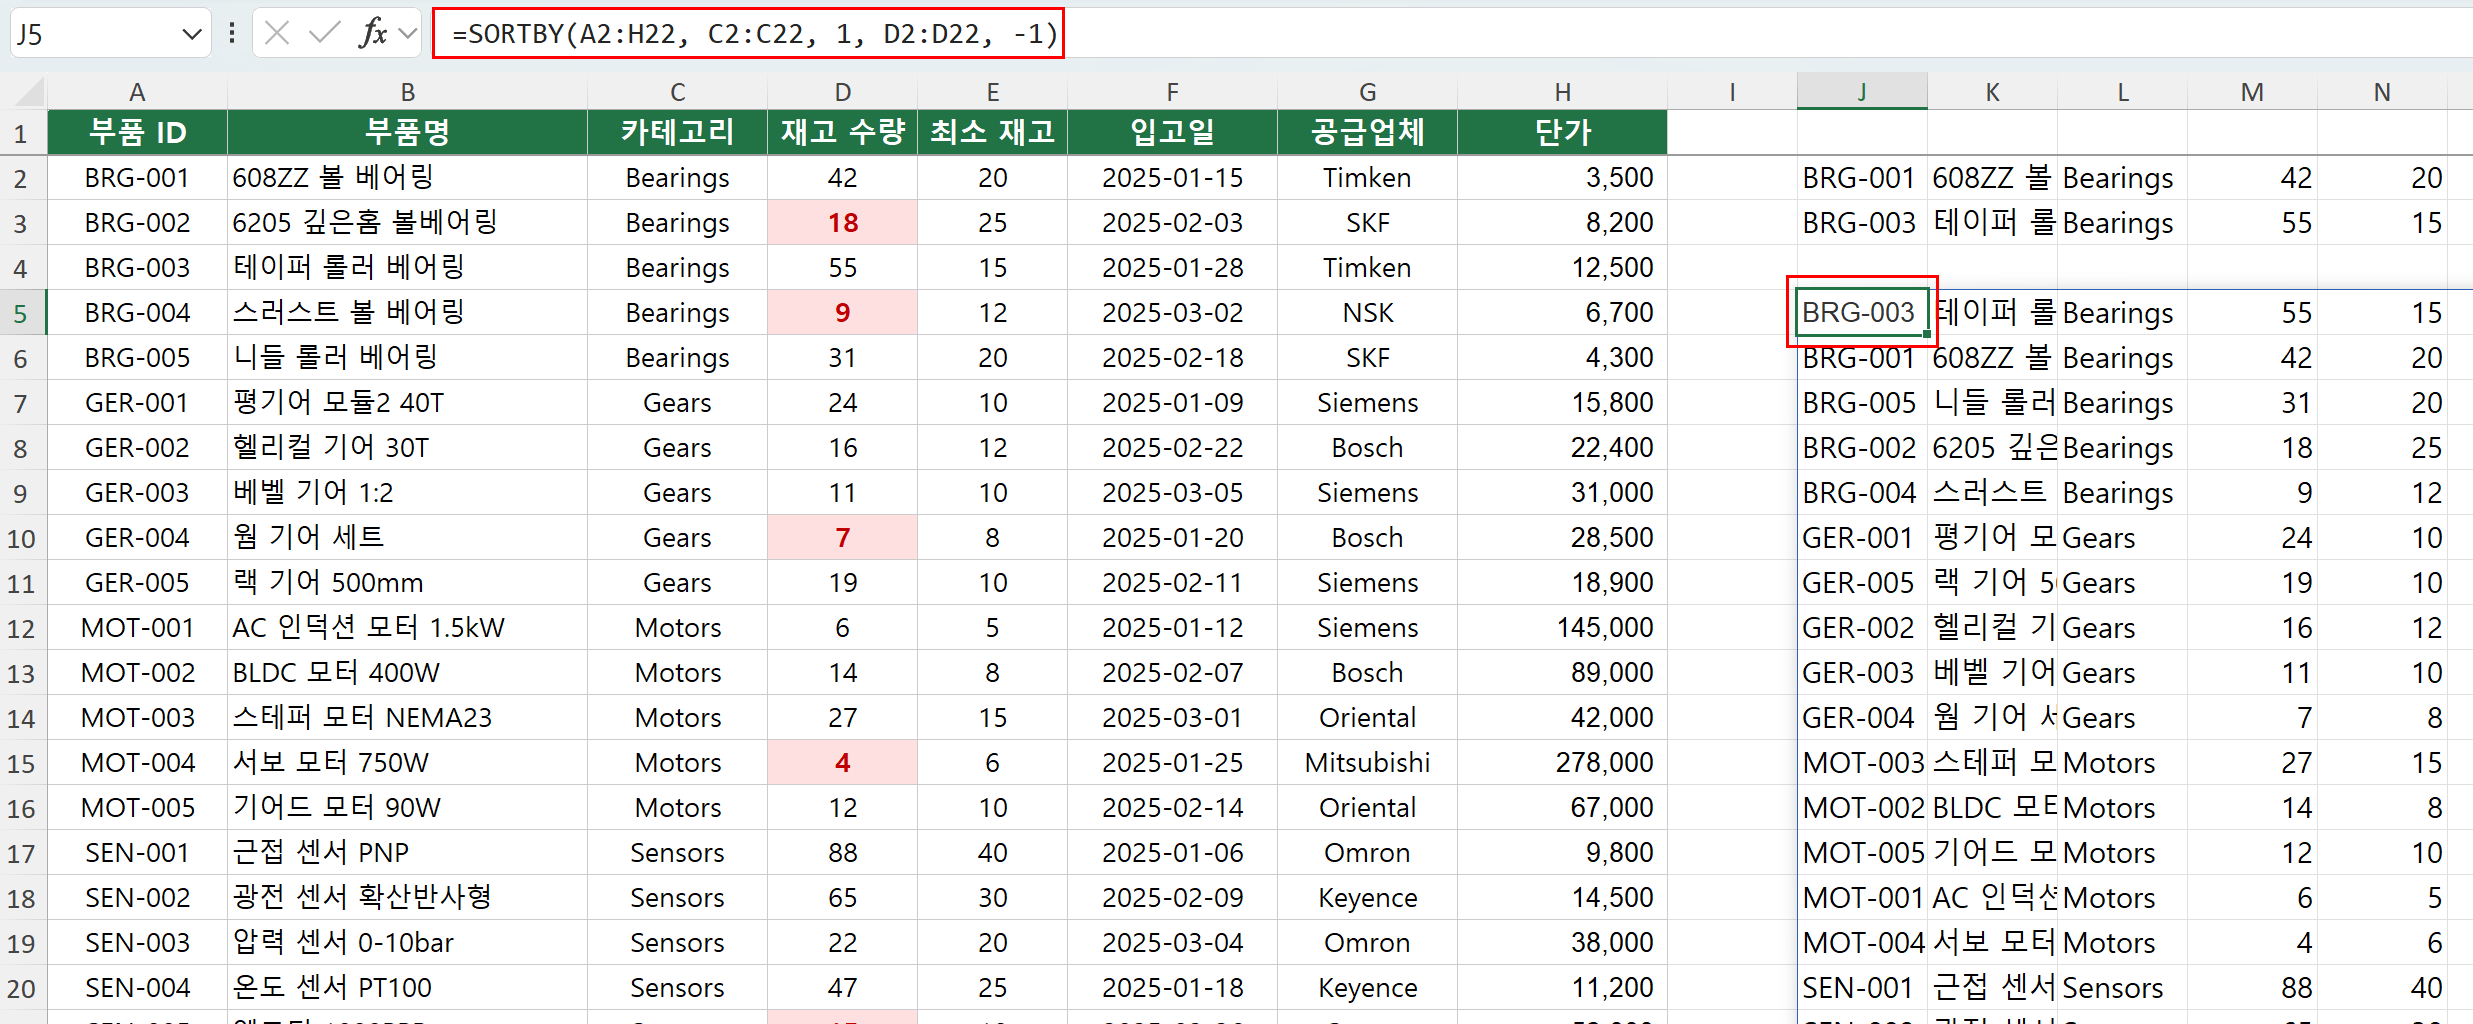
Task: Click inside the SORTBY formula text
Action: [755, 34]
